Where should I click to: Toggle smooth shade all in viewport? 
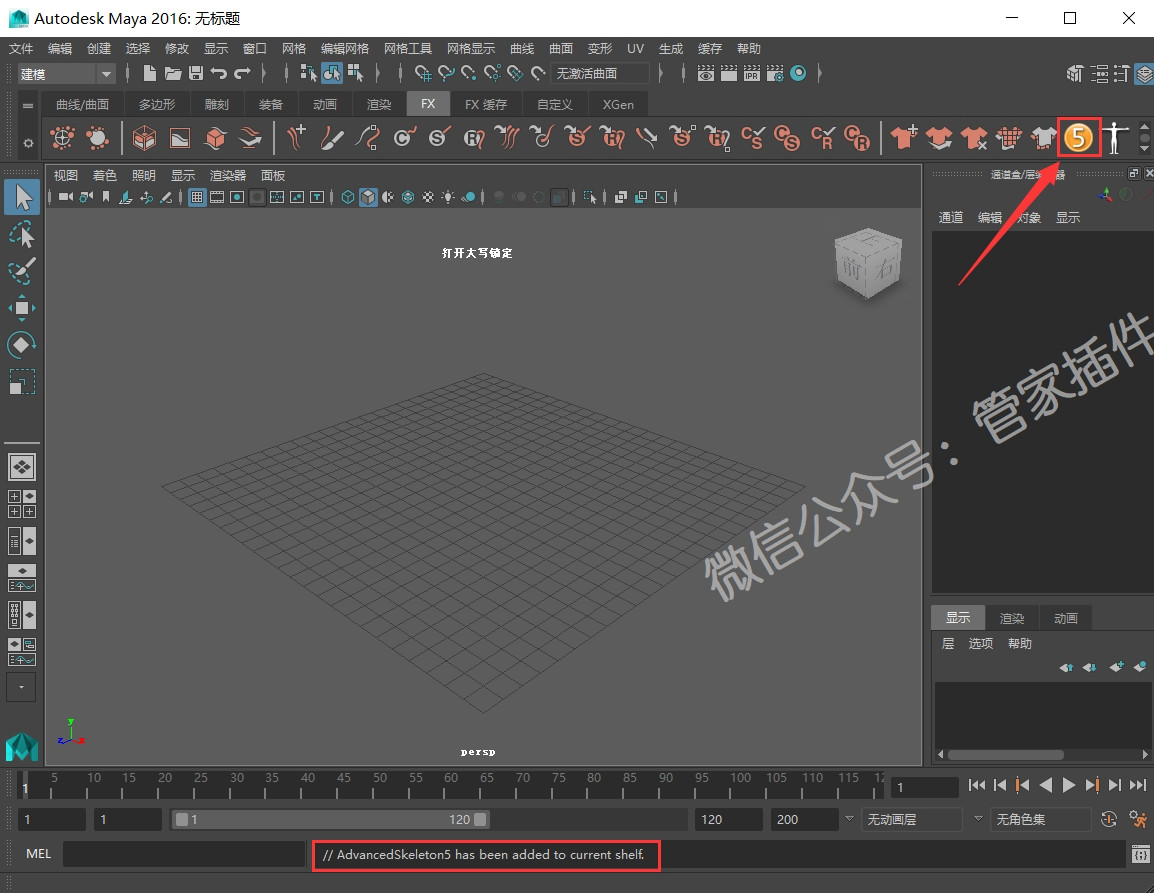368,197
